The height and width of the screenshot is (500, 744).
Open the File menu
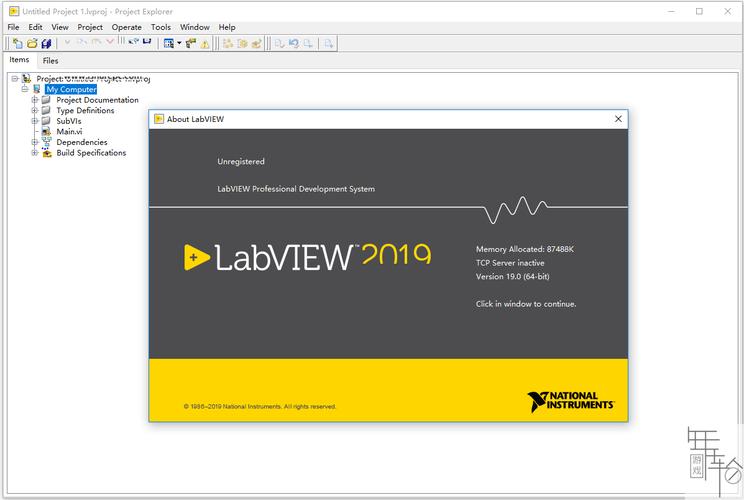(13, 27)
